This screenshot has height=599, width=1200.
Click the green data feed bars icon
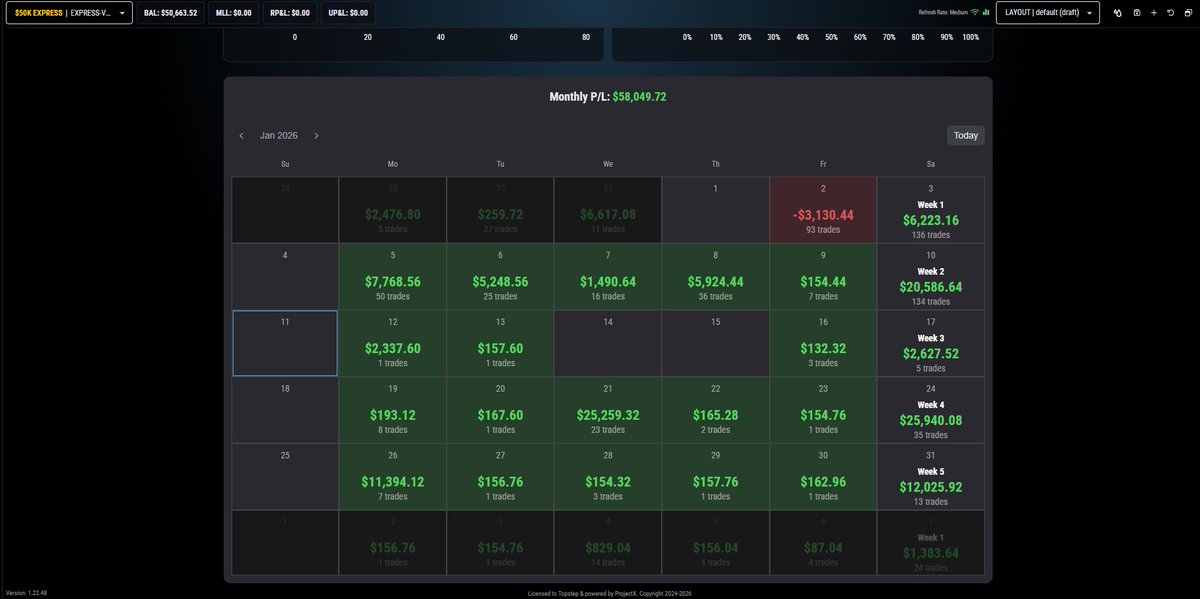(x=986, y=12)
